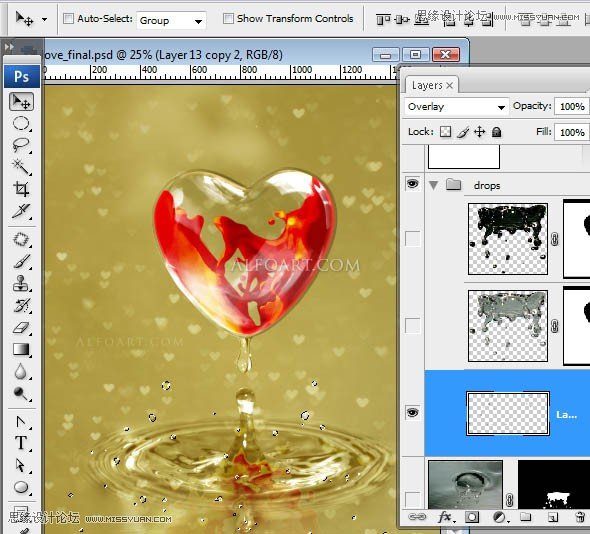Collapse the drops group triangle
This screenshot has height=534, width=590.
pyautogui.click(x=433, y=185)
